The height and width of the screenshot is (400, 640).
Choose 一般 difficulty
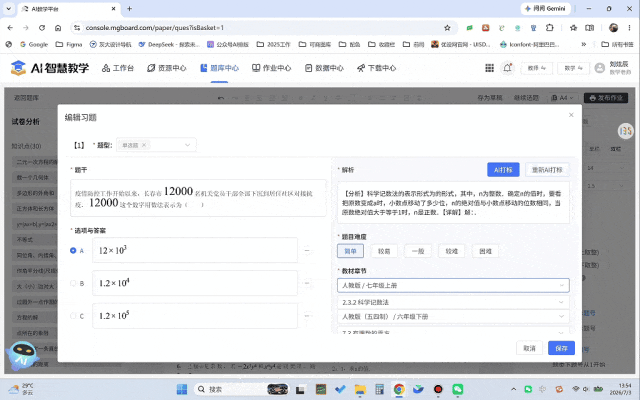click(418, 251)
